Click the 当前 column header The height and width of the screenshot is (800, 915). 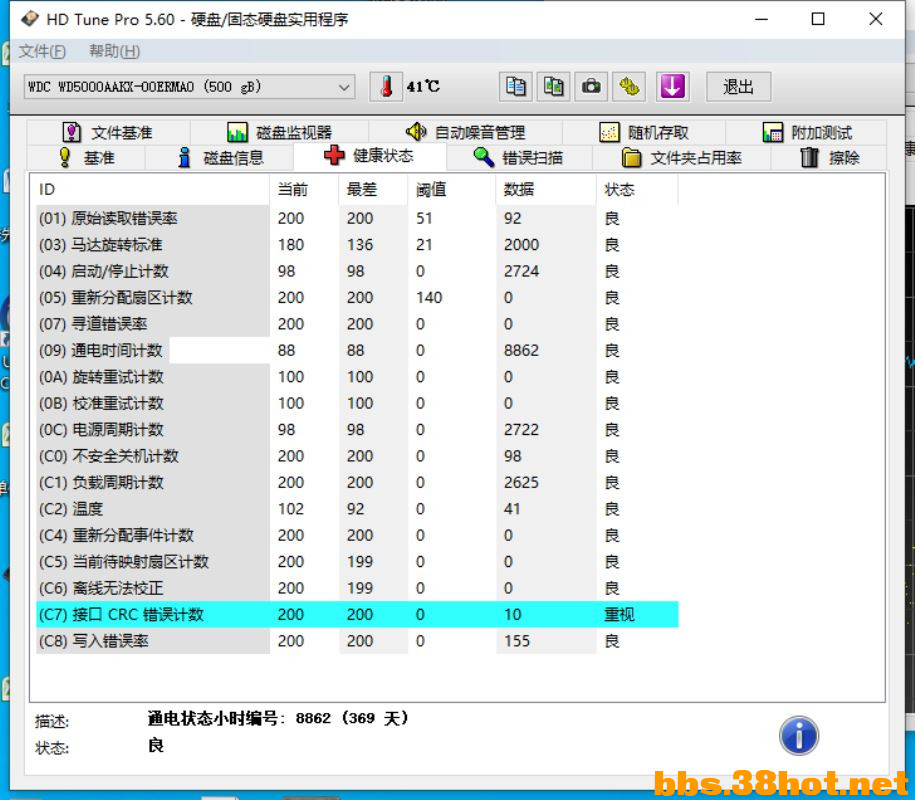point(304,190)
